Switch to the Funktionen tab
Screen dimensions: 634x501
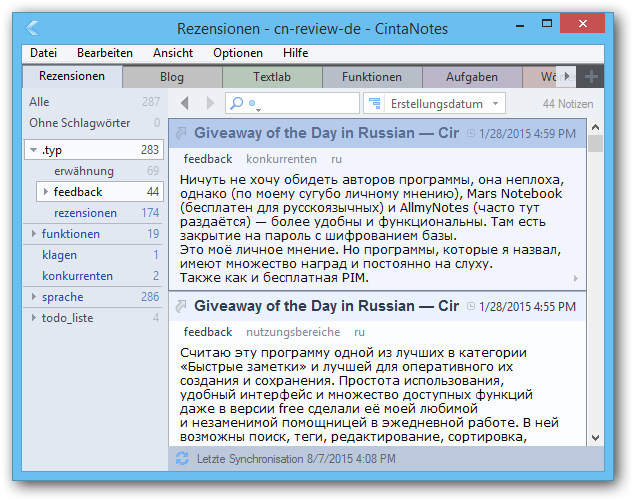[372, 77]
